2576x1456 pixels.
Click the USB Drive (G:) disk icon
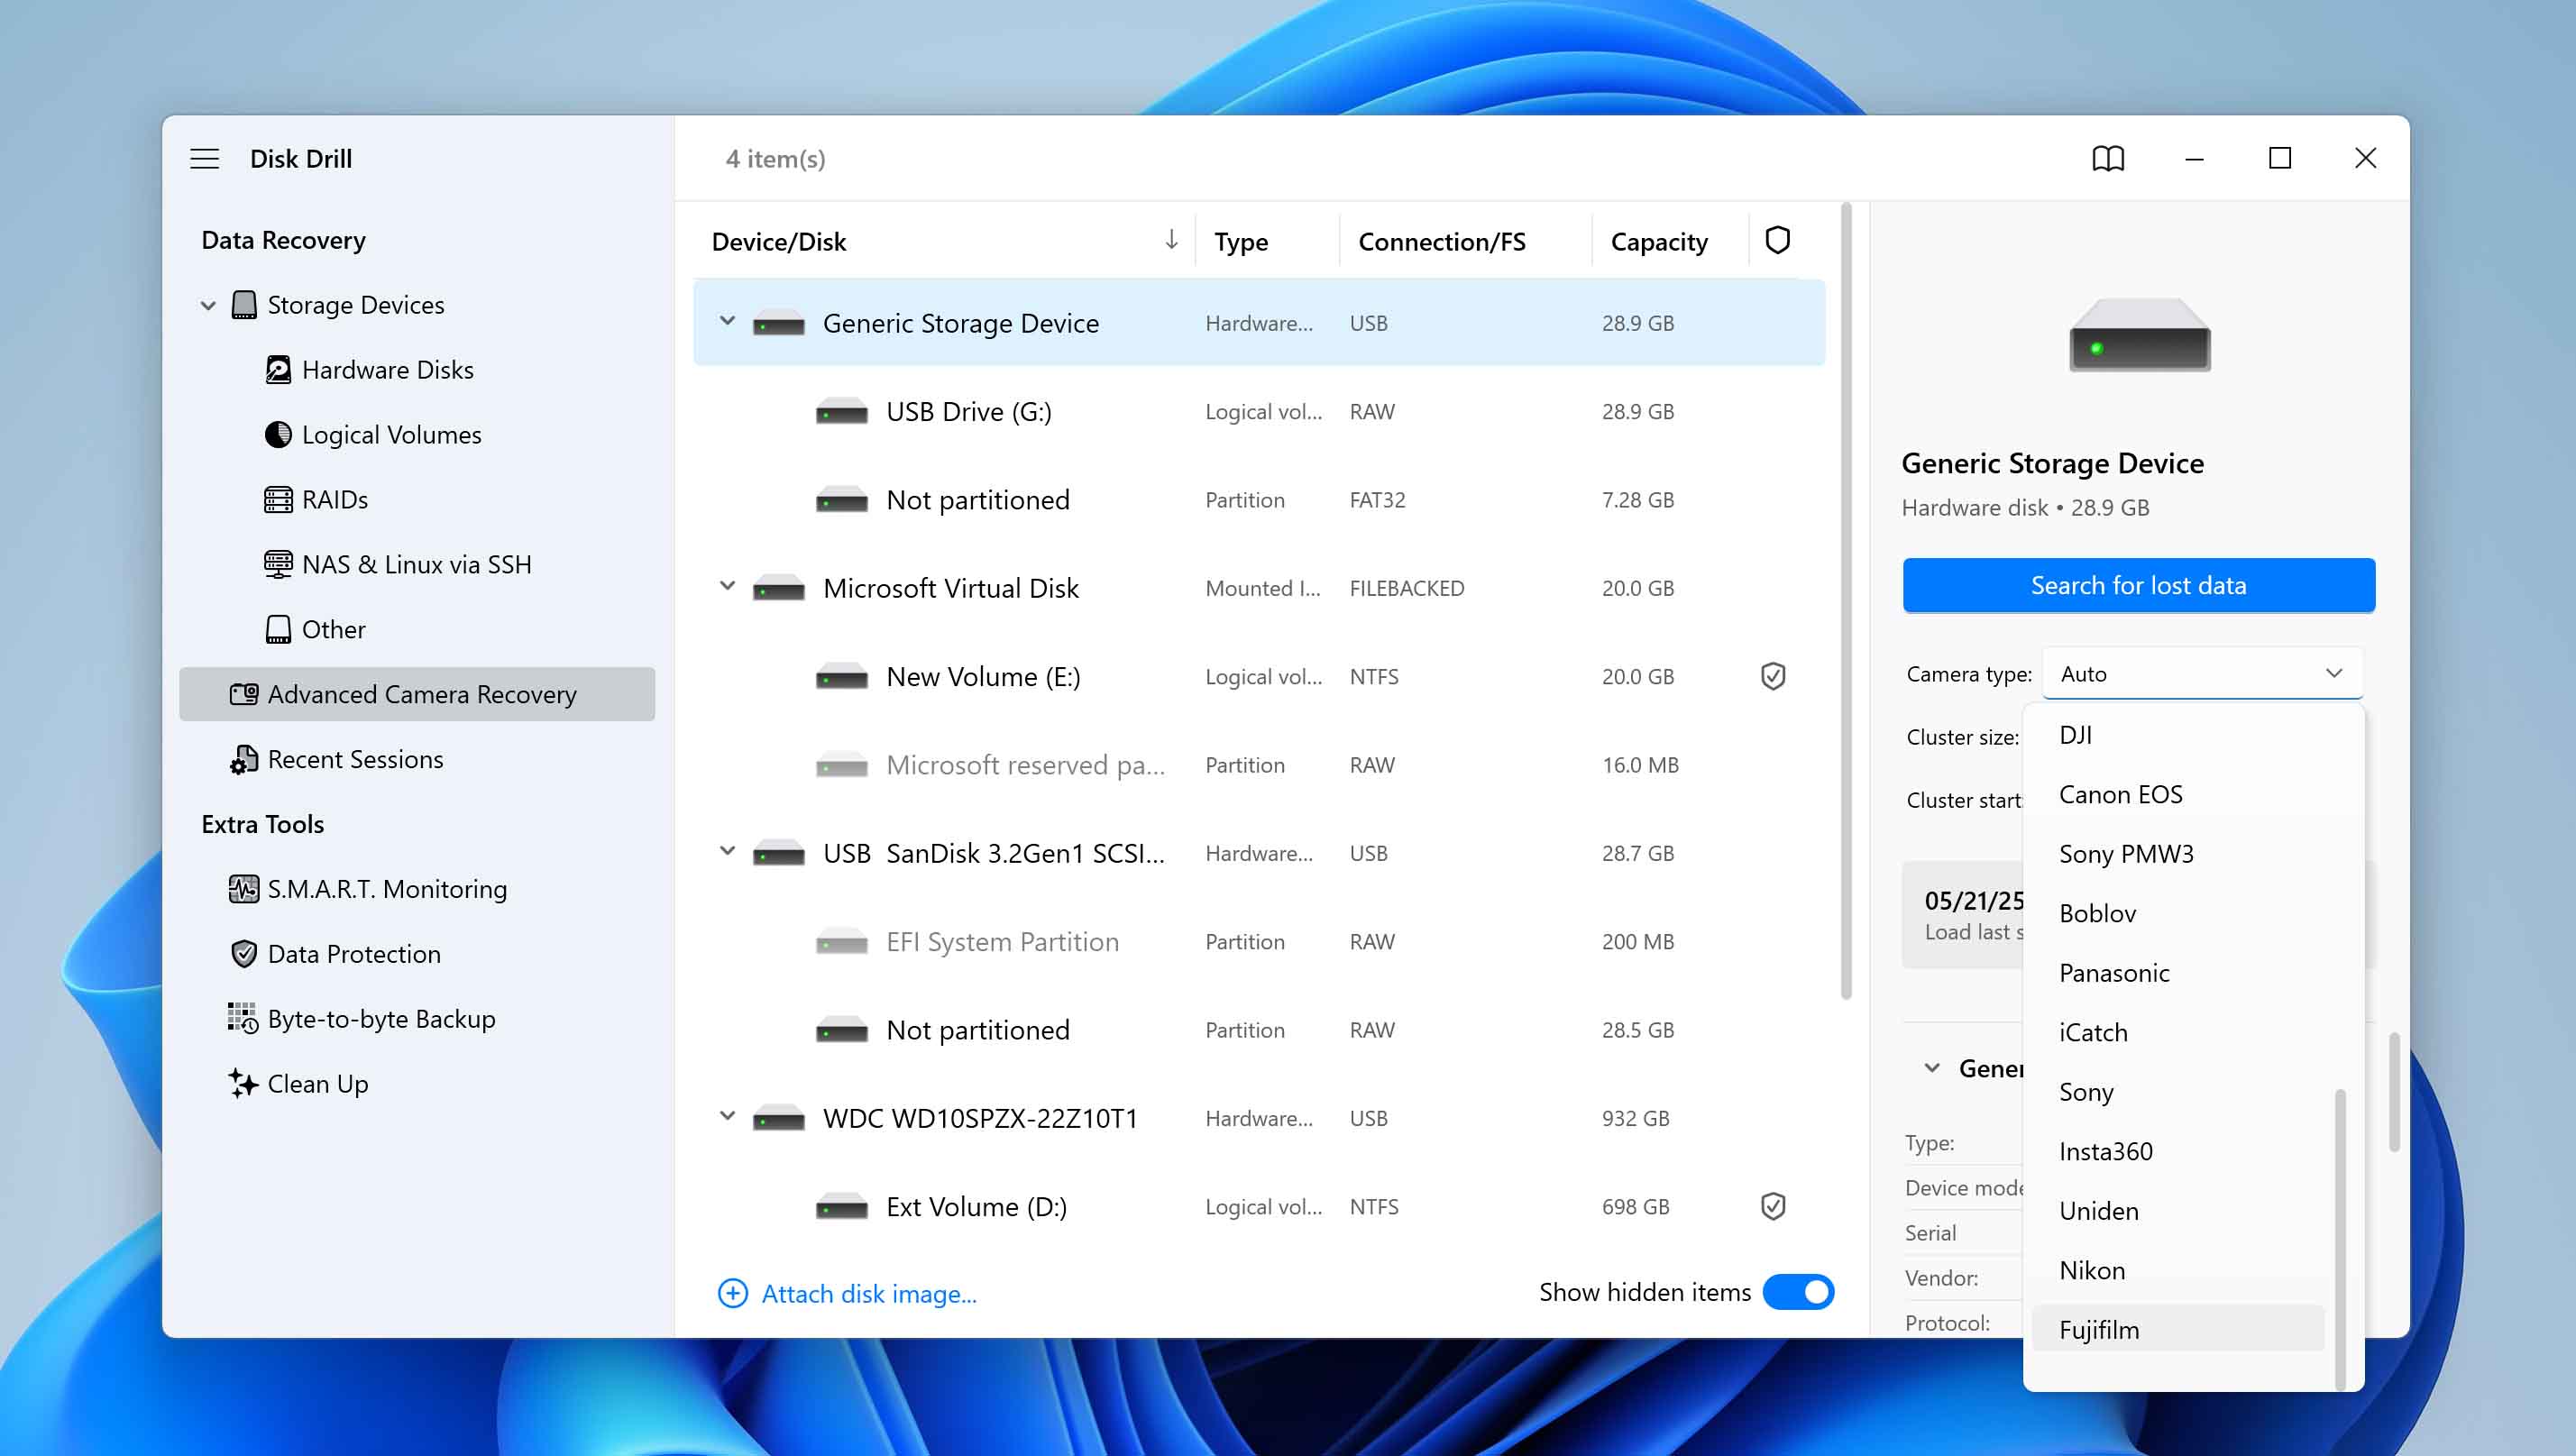point(842,412)
